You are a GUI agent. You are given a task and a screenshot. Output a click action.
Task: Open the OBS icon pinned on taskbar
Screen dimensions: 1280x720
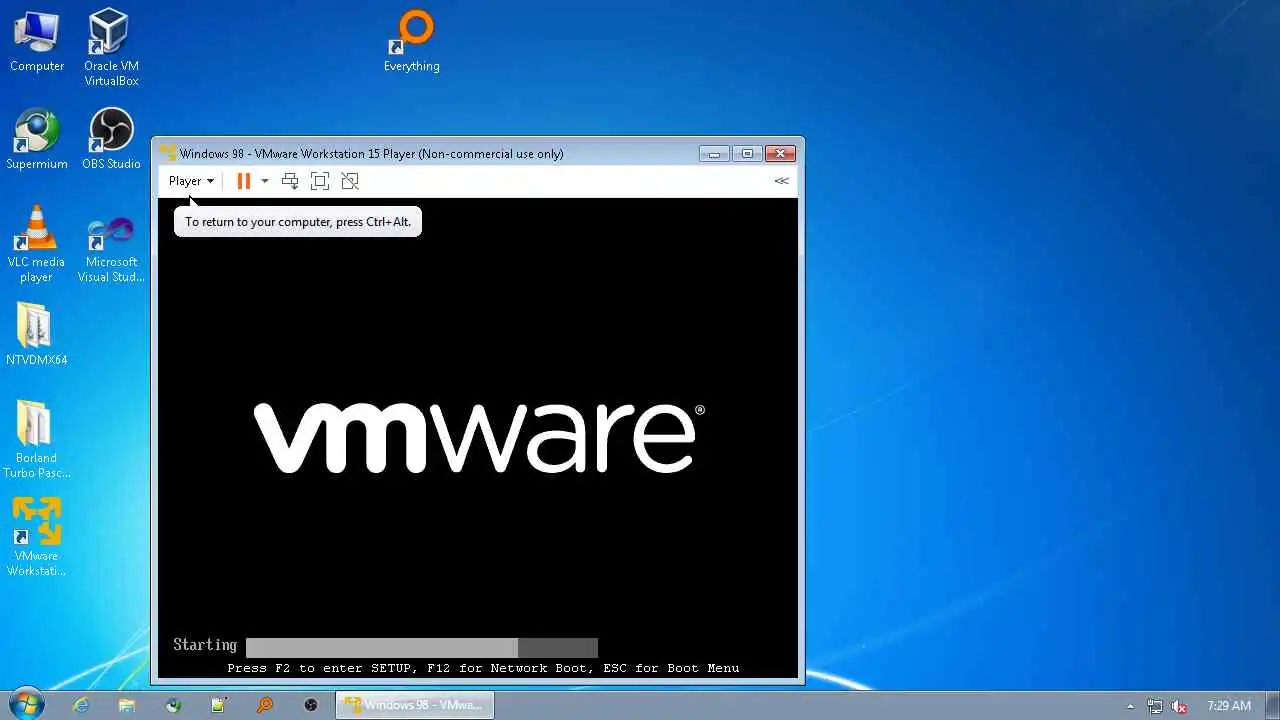click(311, 705)
